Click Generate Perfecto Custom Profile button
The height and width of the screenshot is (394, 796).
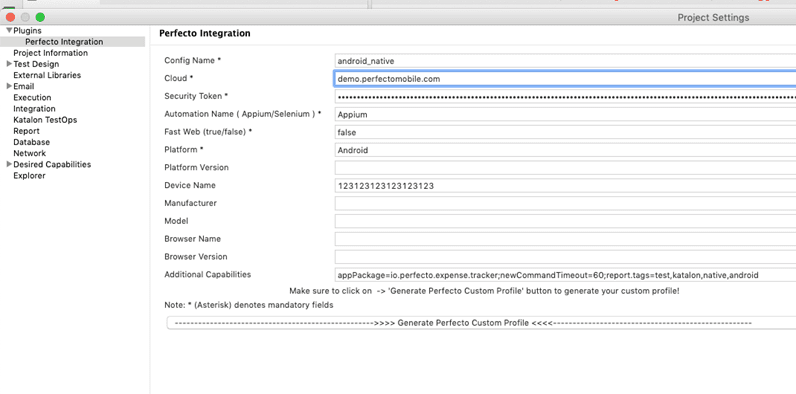click(481, 323)
